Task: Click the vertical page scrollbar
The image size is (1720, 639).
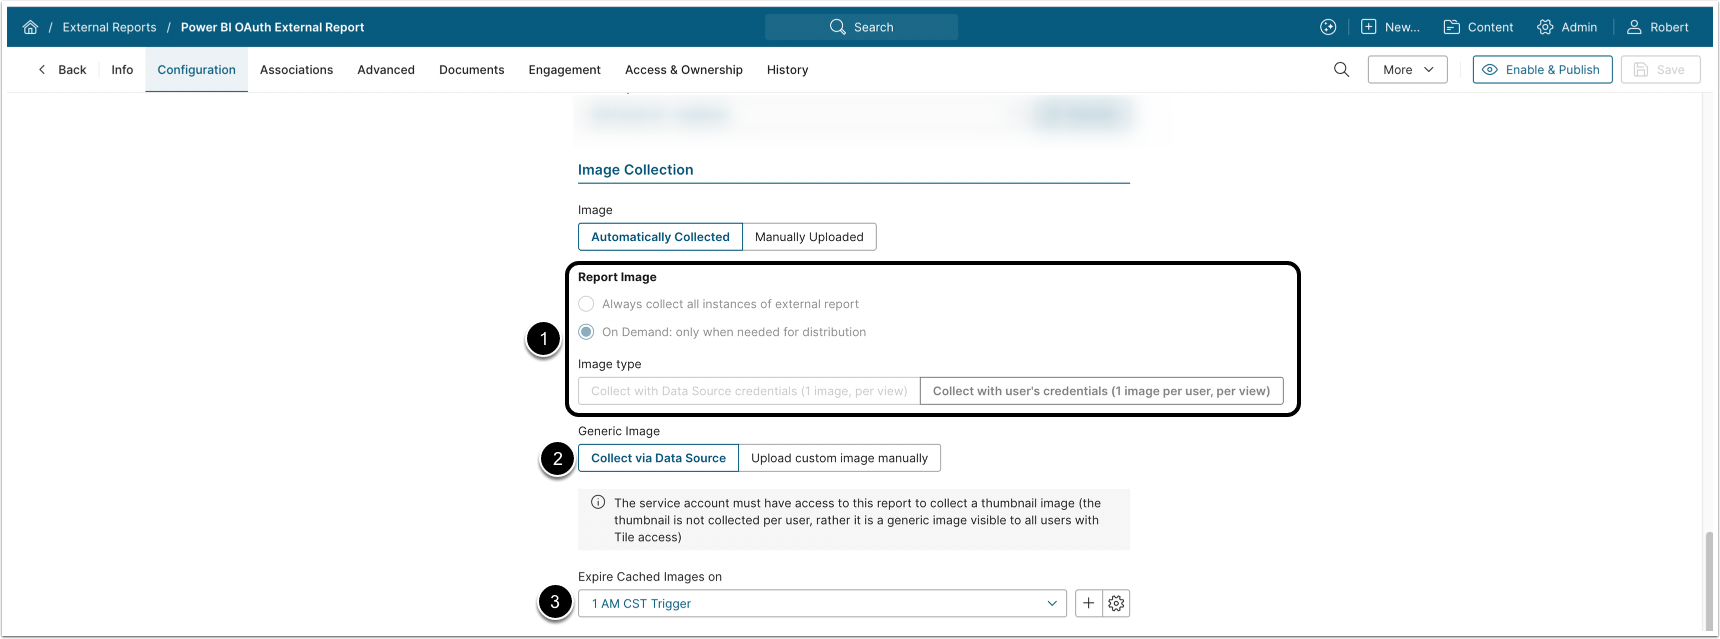Action: [x=1709, y=580]
